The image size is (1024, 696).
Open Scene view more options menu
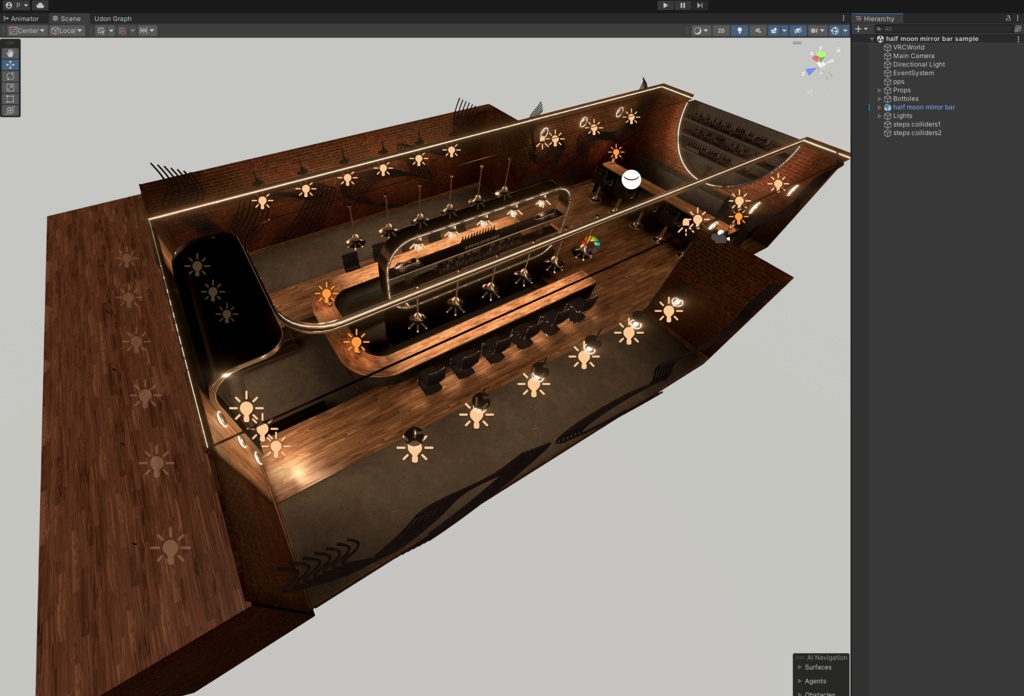[844, 18]
